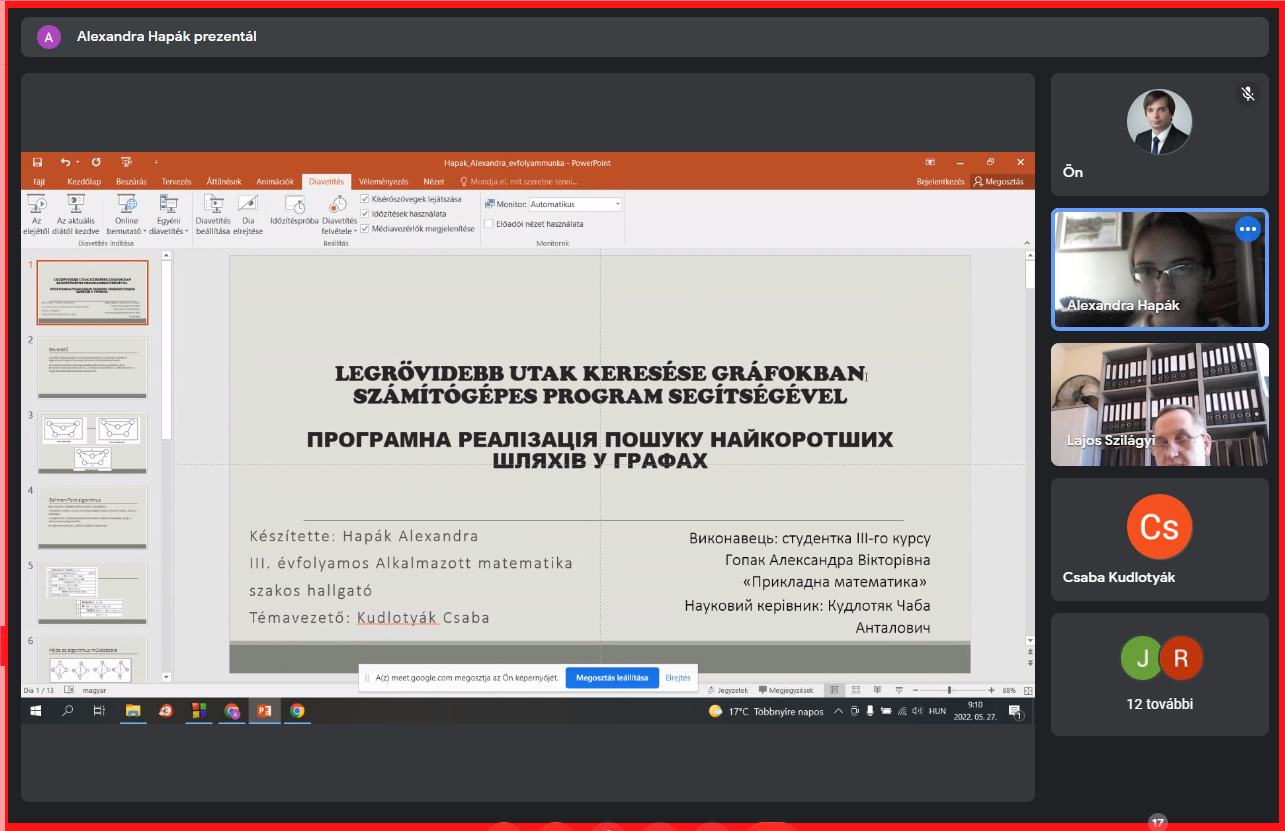Toggle Időzítések használata checkbox
The width and height of the screenshot is (1285, 831).
(365, 214)
